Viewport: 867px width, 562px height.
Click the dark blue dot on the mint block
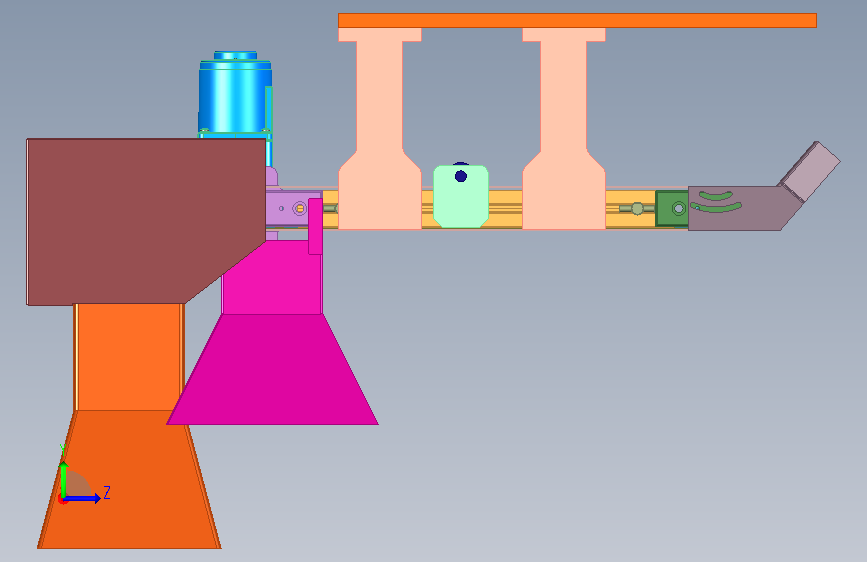point(461,176)
